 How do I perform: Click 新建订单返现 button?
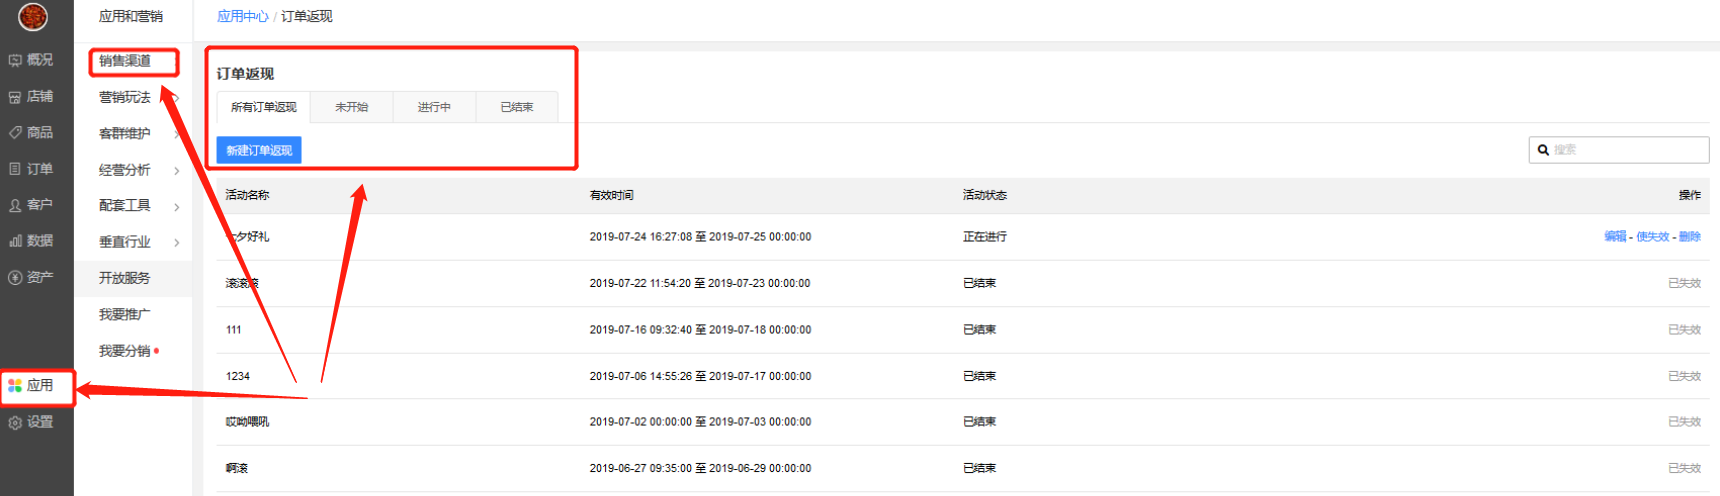point(259,150)
